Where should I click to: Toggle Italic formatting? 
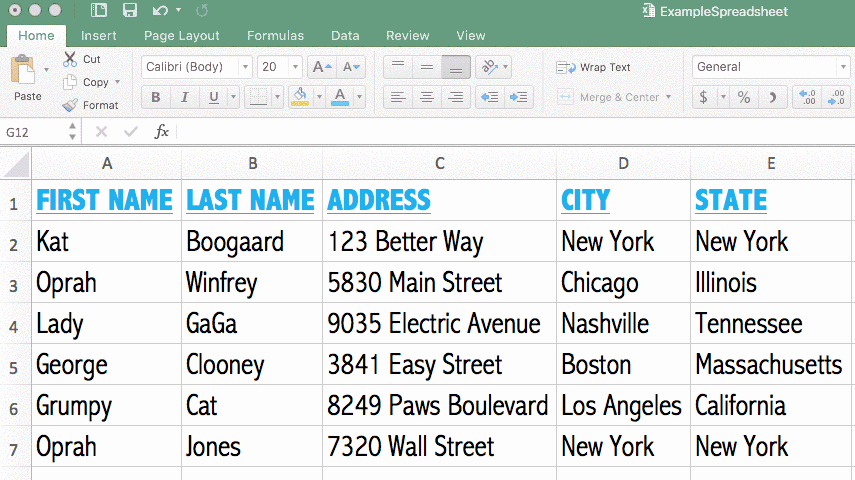184,97
